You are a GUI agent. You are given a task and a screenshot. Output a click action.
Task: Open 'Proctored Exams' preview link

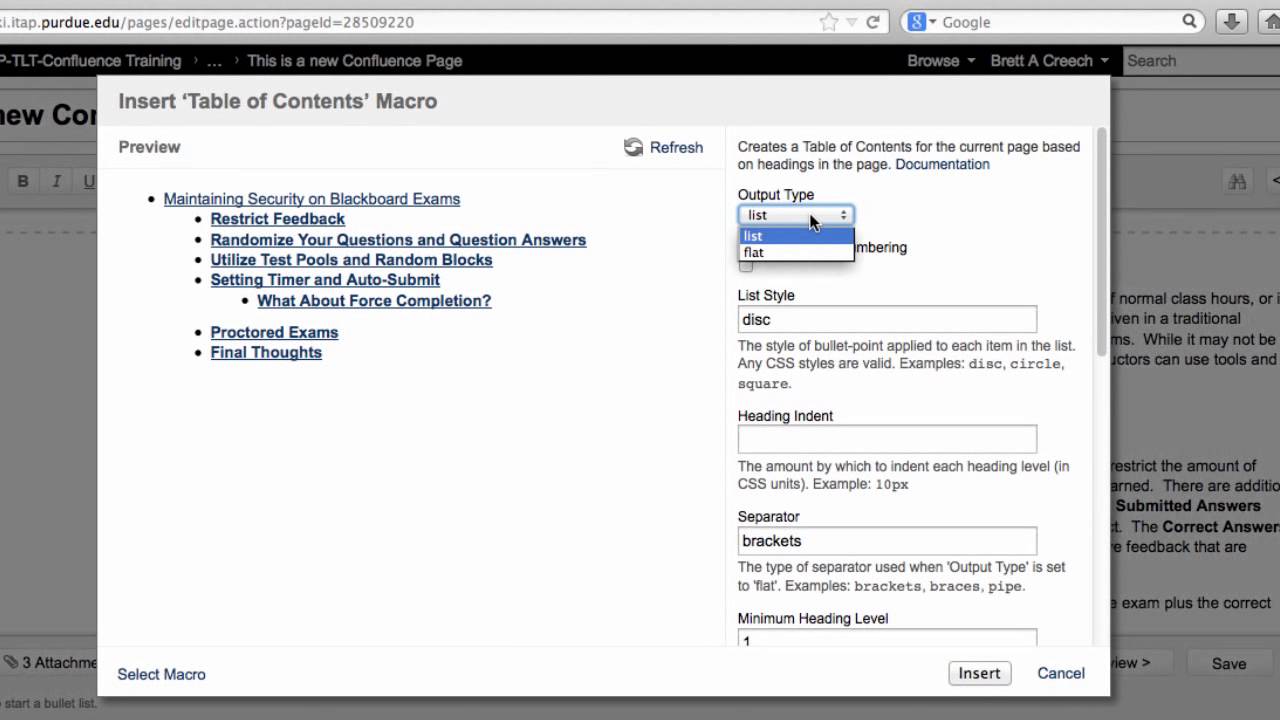[274, 332]
